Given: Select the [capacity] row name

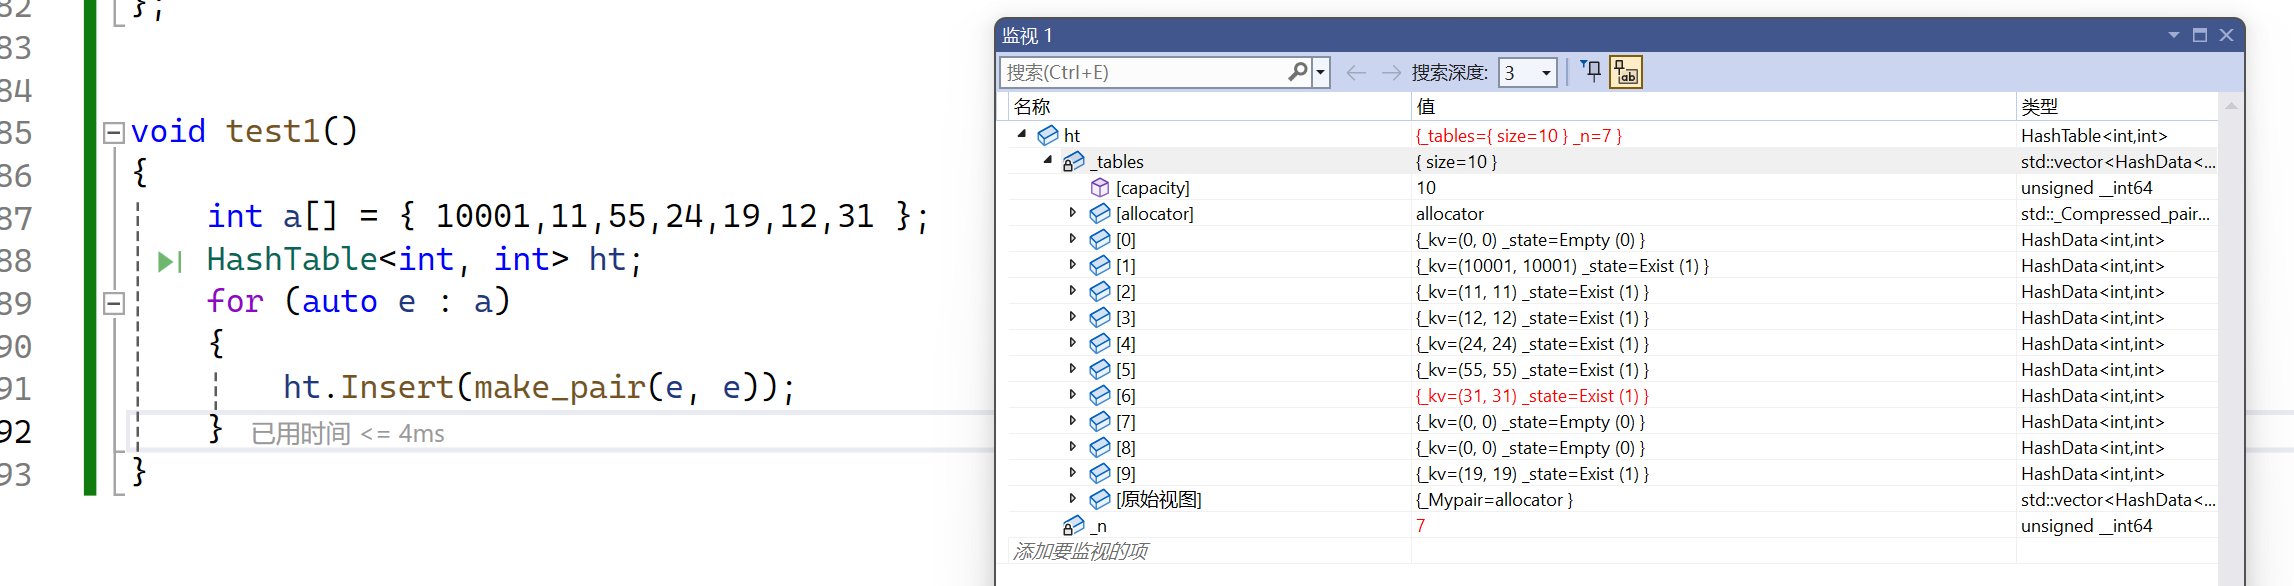Looking at the screenshot, I should (x=1152, y=187).
